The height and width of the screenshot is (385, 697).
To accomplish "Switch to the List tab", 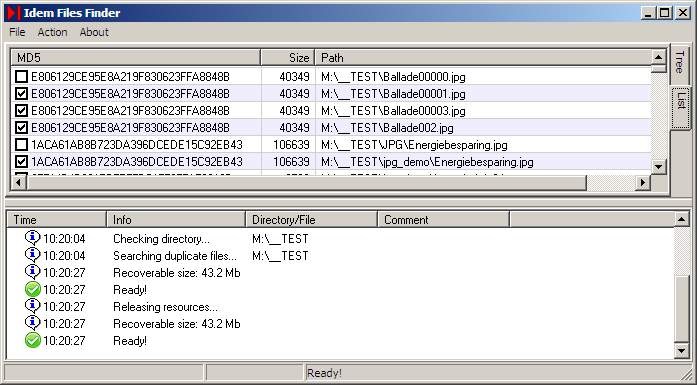I will [x=681, y=107].
